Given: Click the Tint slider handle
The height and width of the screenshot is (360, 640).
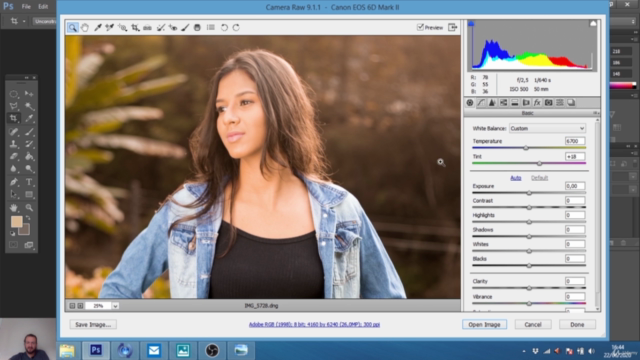Looking at the screenshot, I should pyautogui.click(x=539, y=163).
